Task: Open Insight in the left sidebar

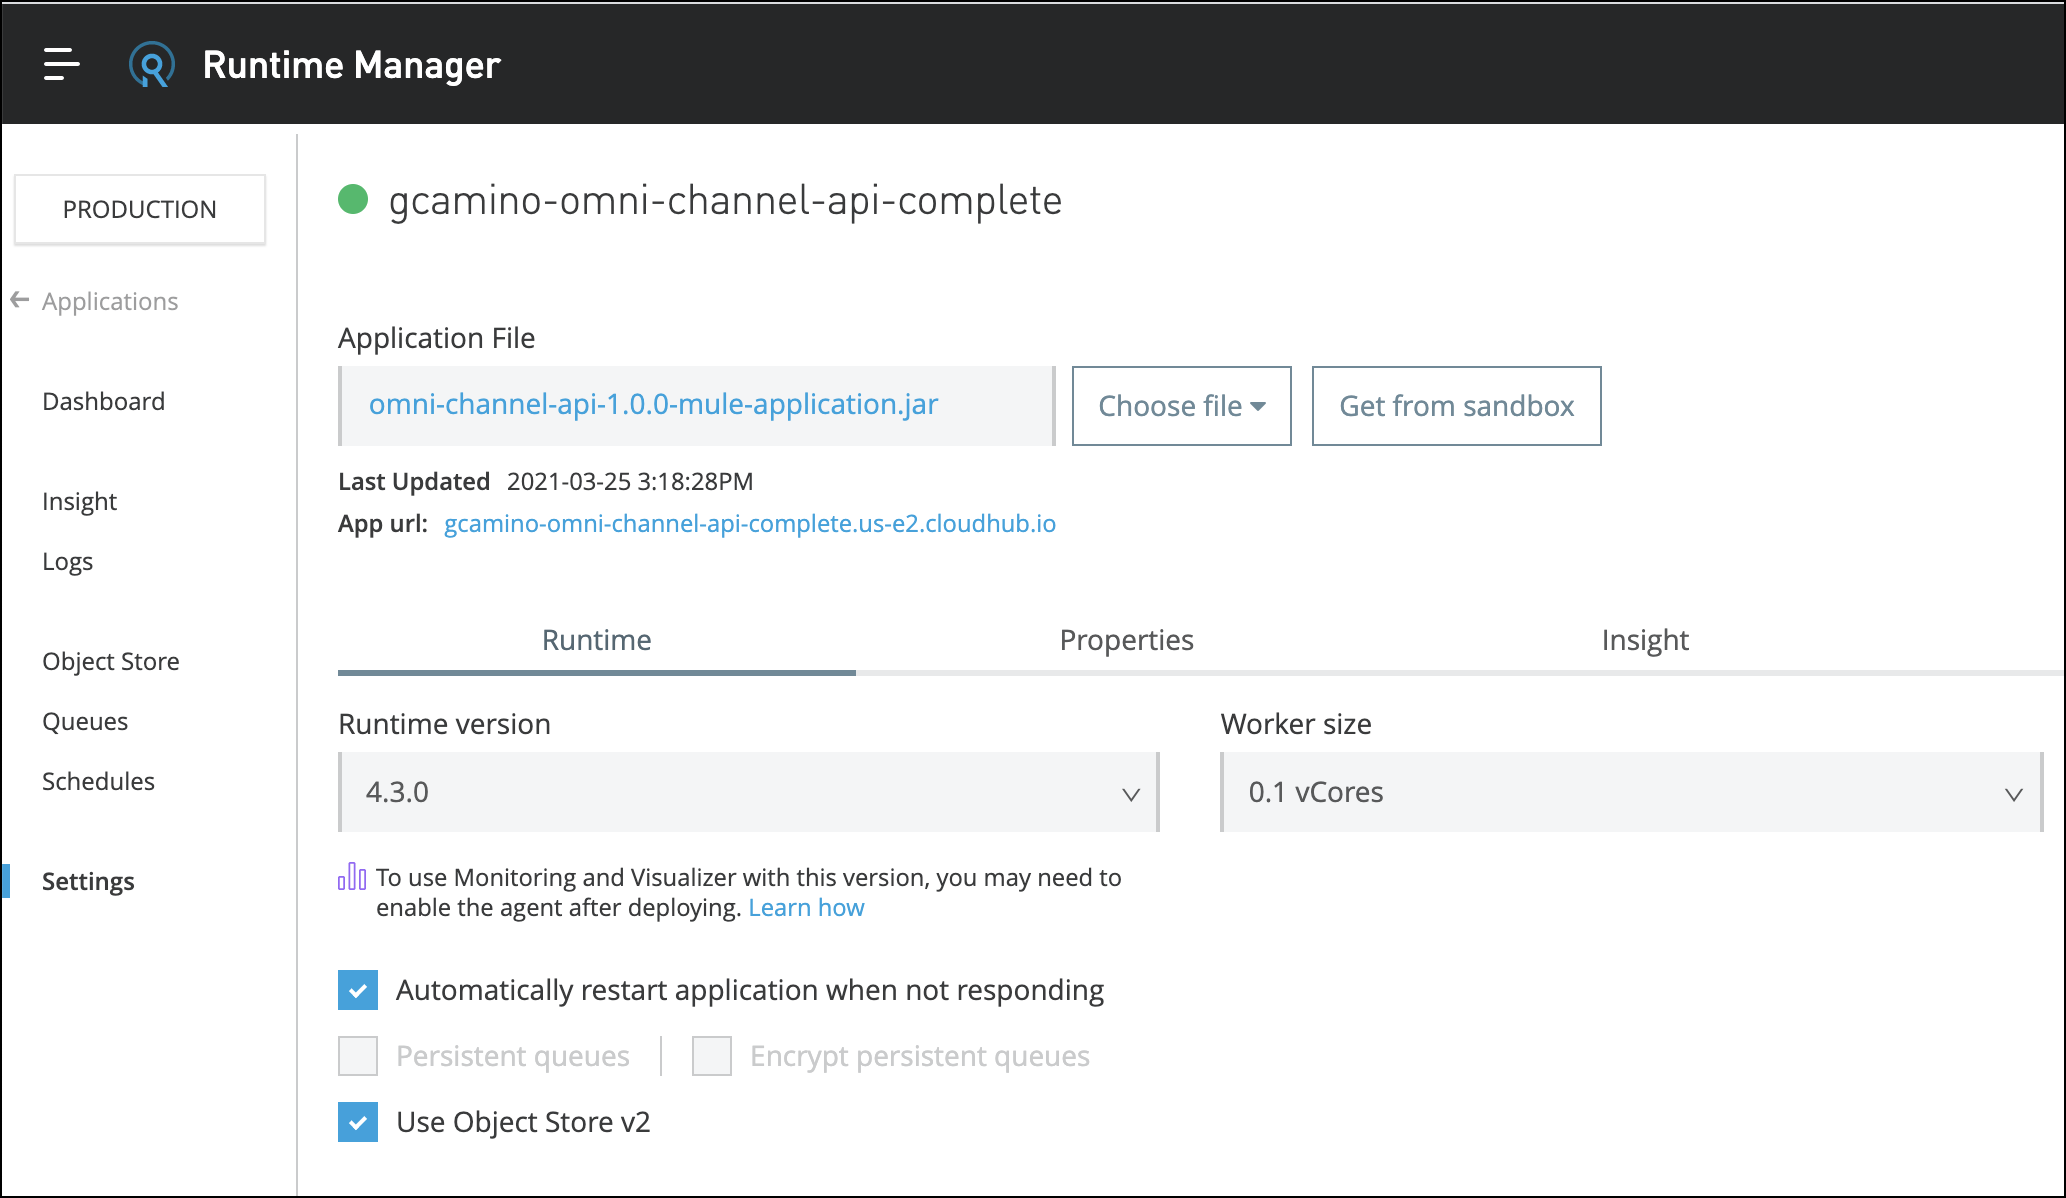Action: 80,501
